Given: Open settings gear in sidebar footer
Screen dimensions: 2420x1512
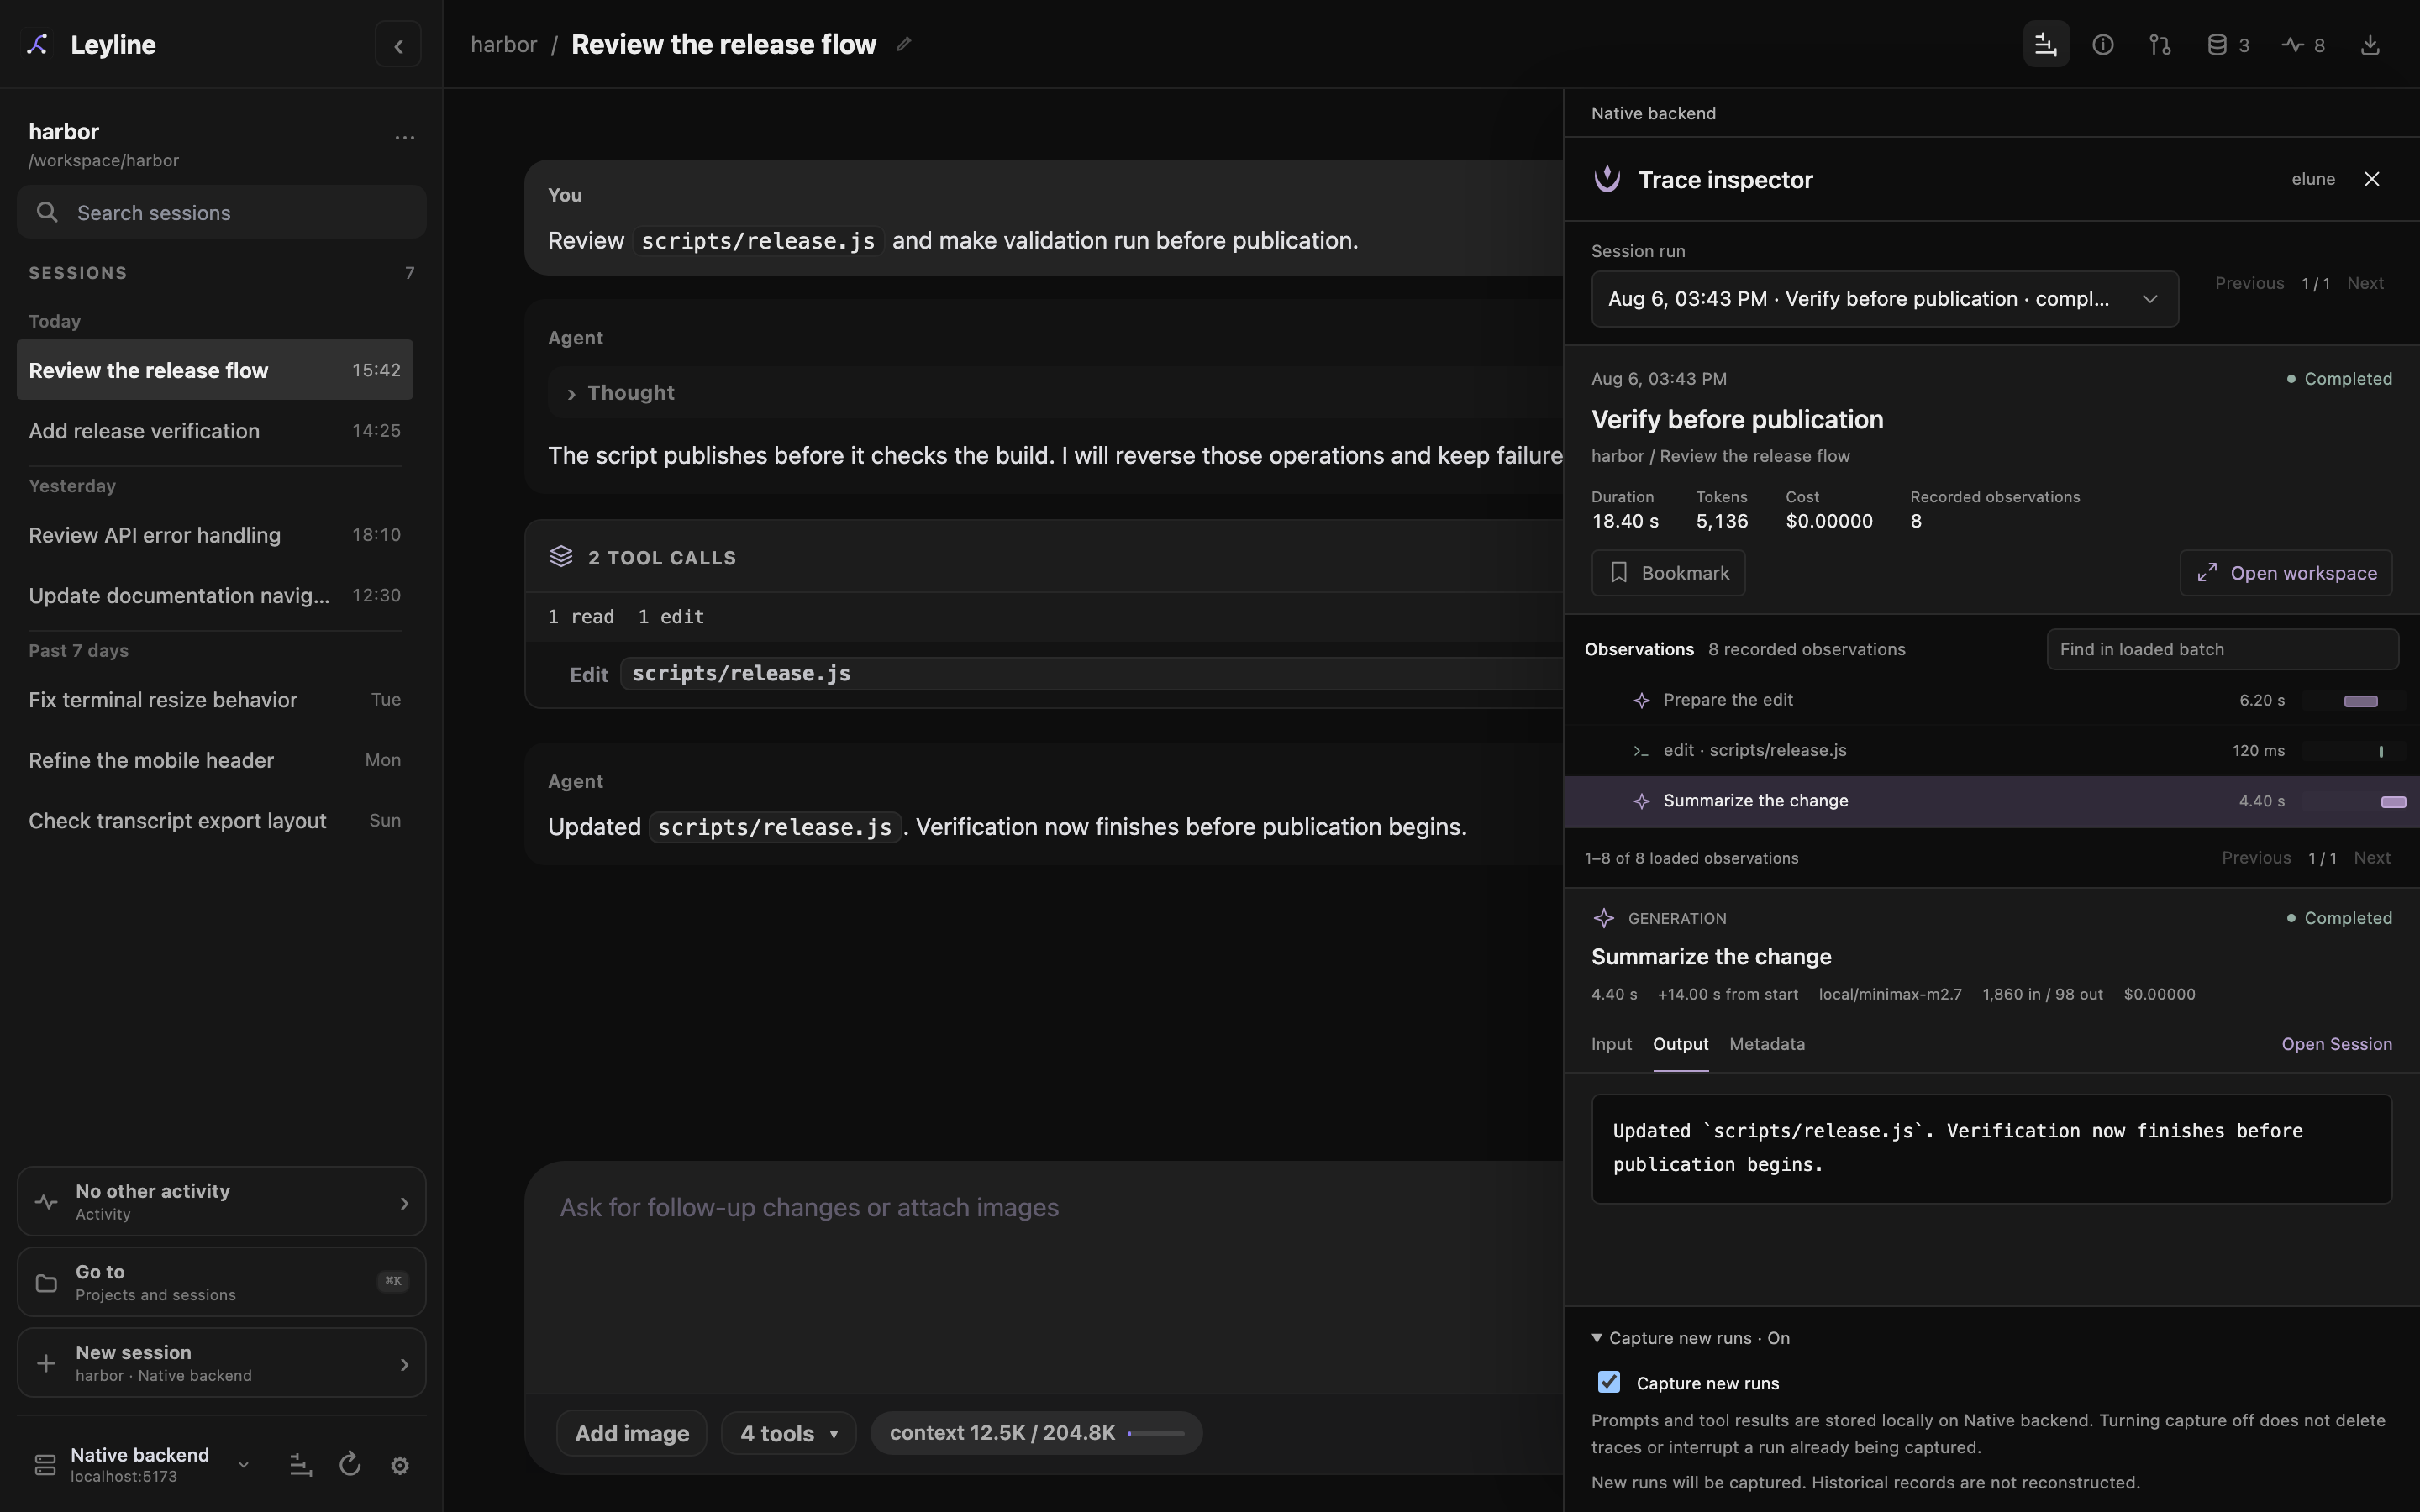Looking at the screenshot, I should [x=400, y=1465].
